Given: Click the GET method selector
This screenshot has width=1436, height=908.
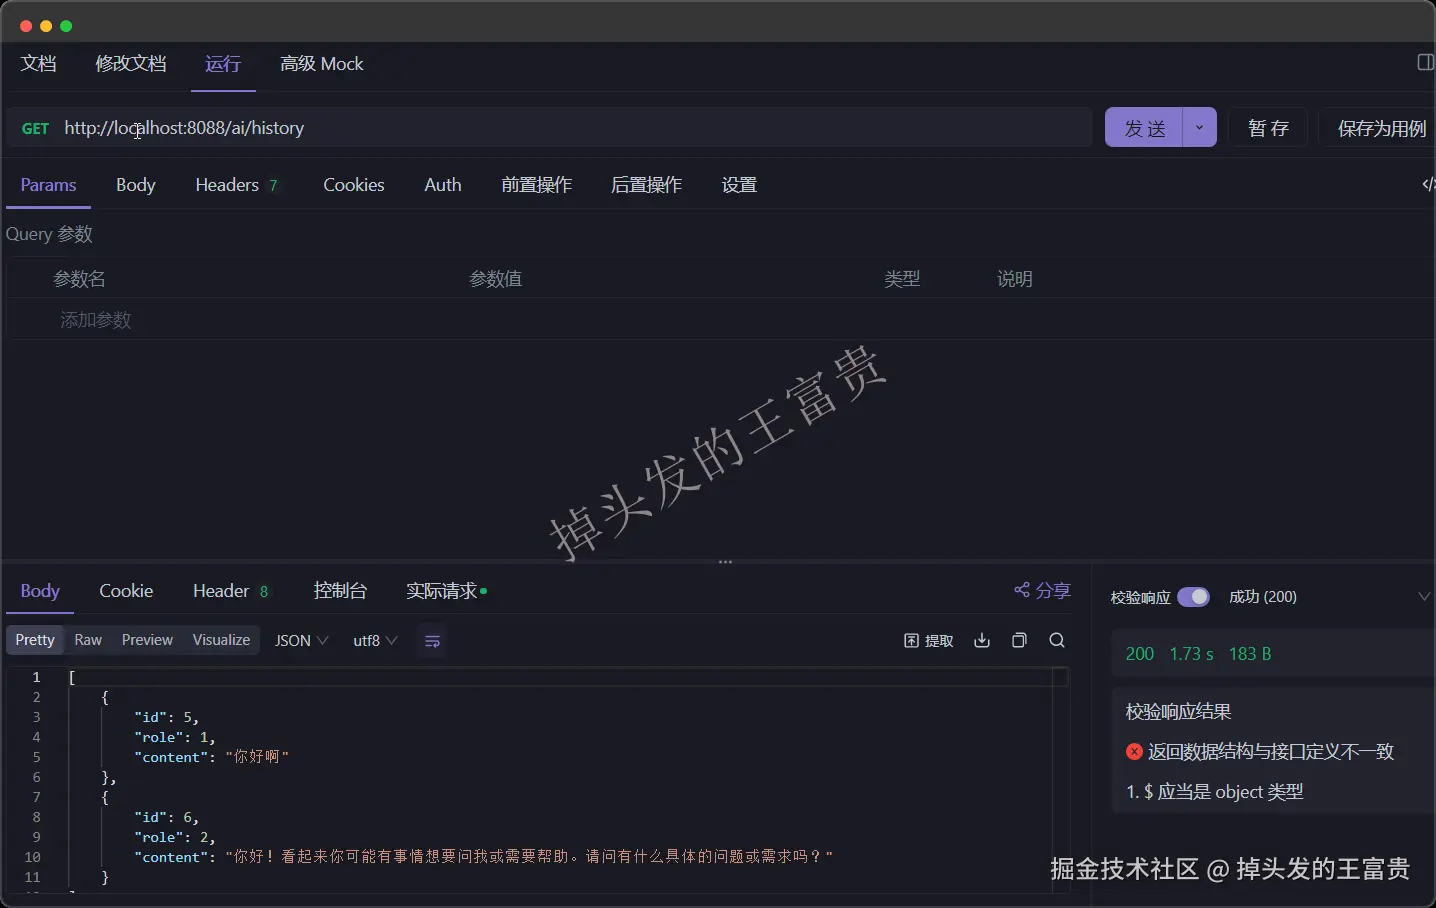Looking at the screenshot, I should (36, 128).
